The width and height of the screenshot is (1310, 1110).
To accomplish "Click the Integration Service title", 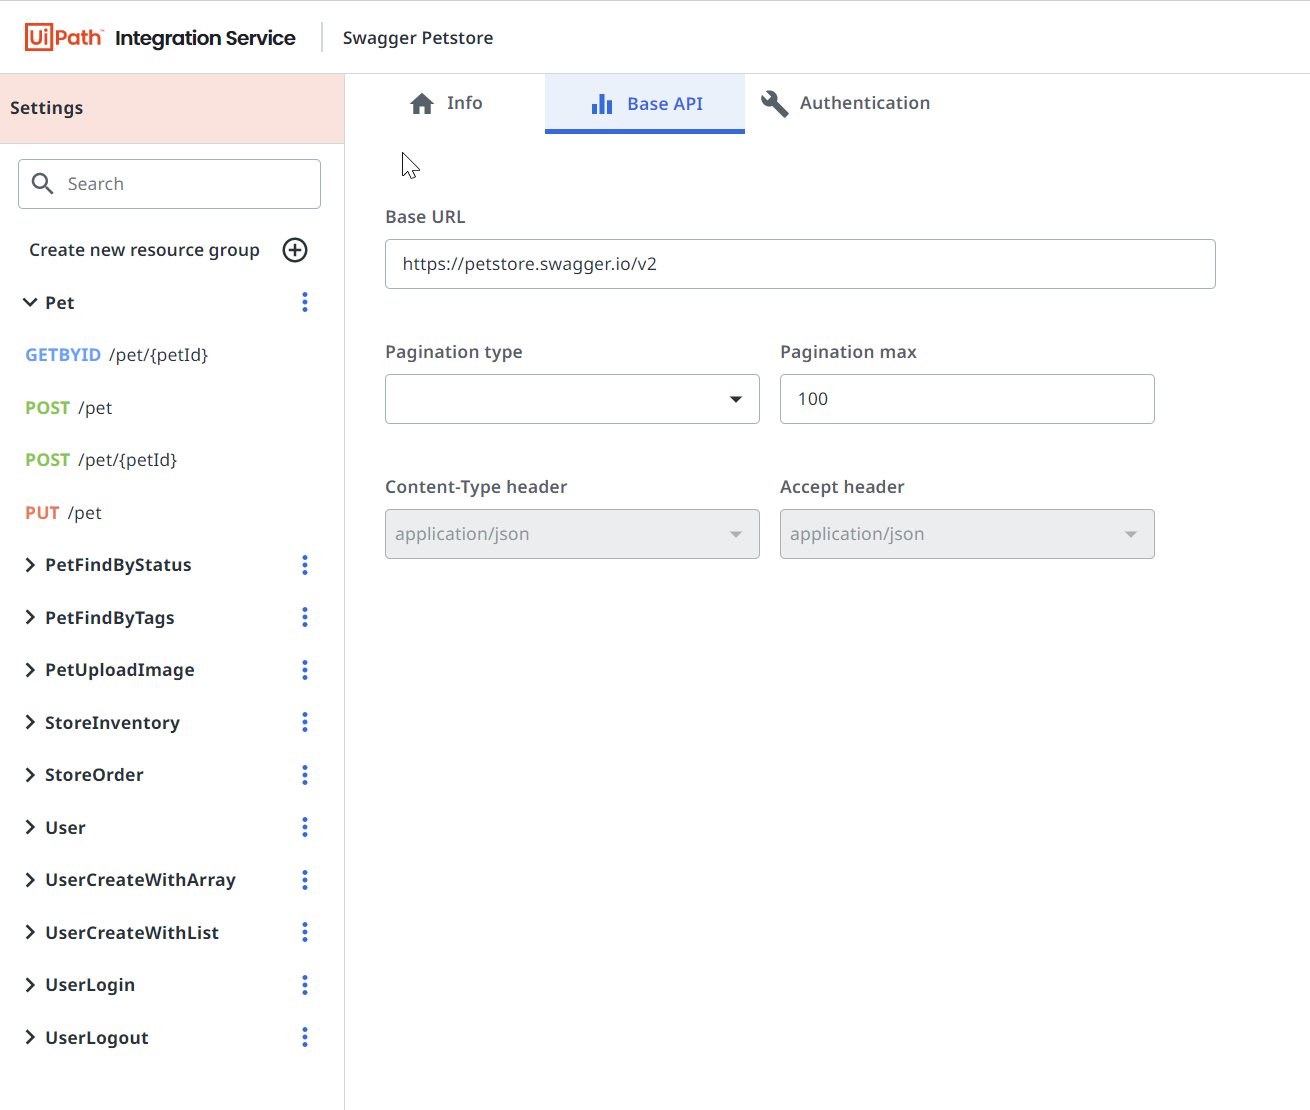I will [205, 38].
